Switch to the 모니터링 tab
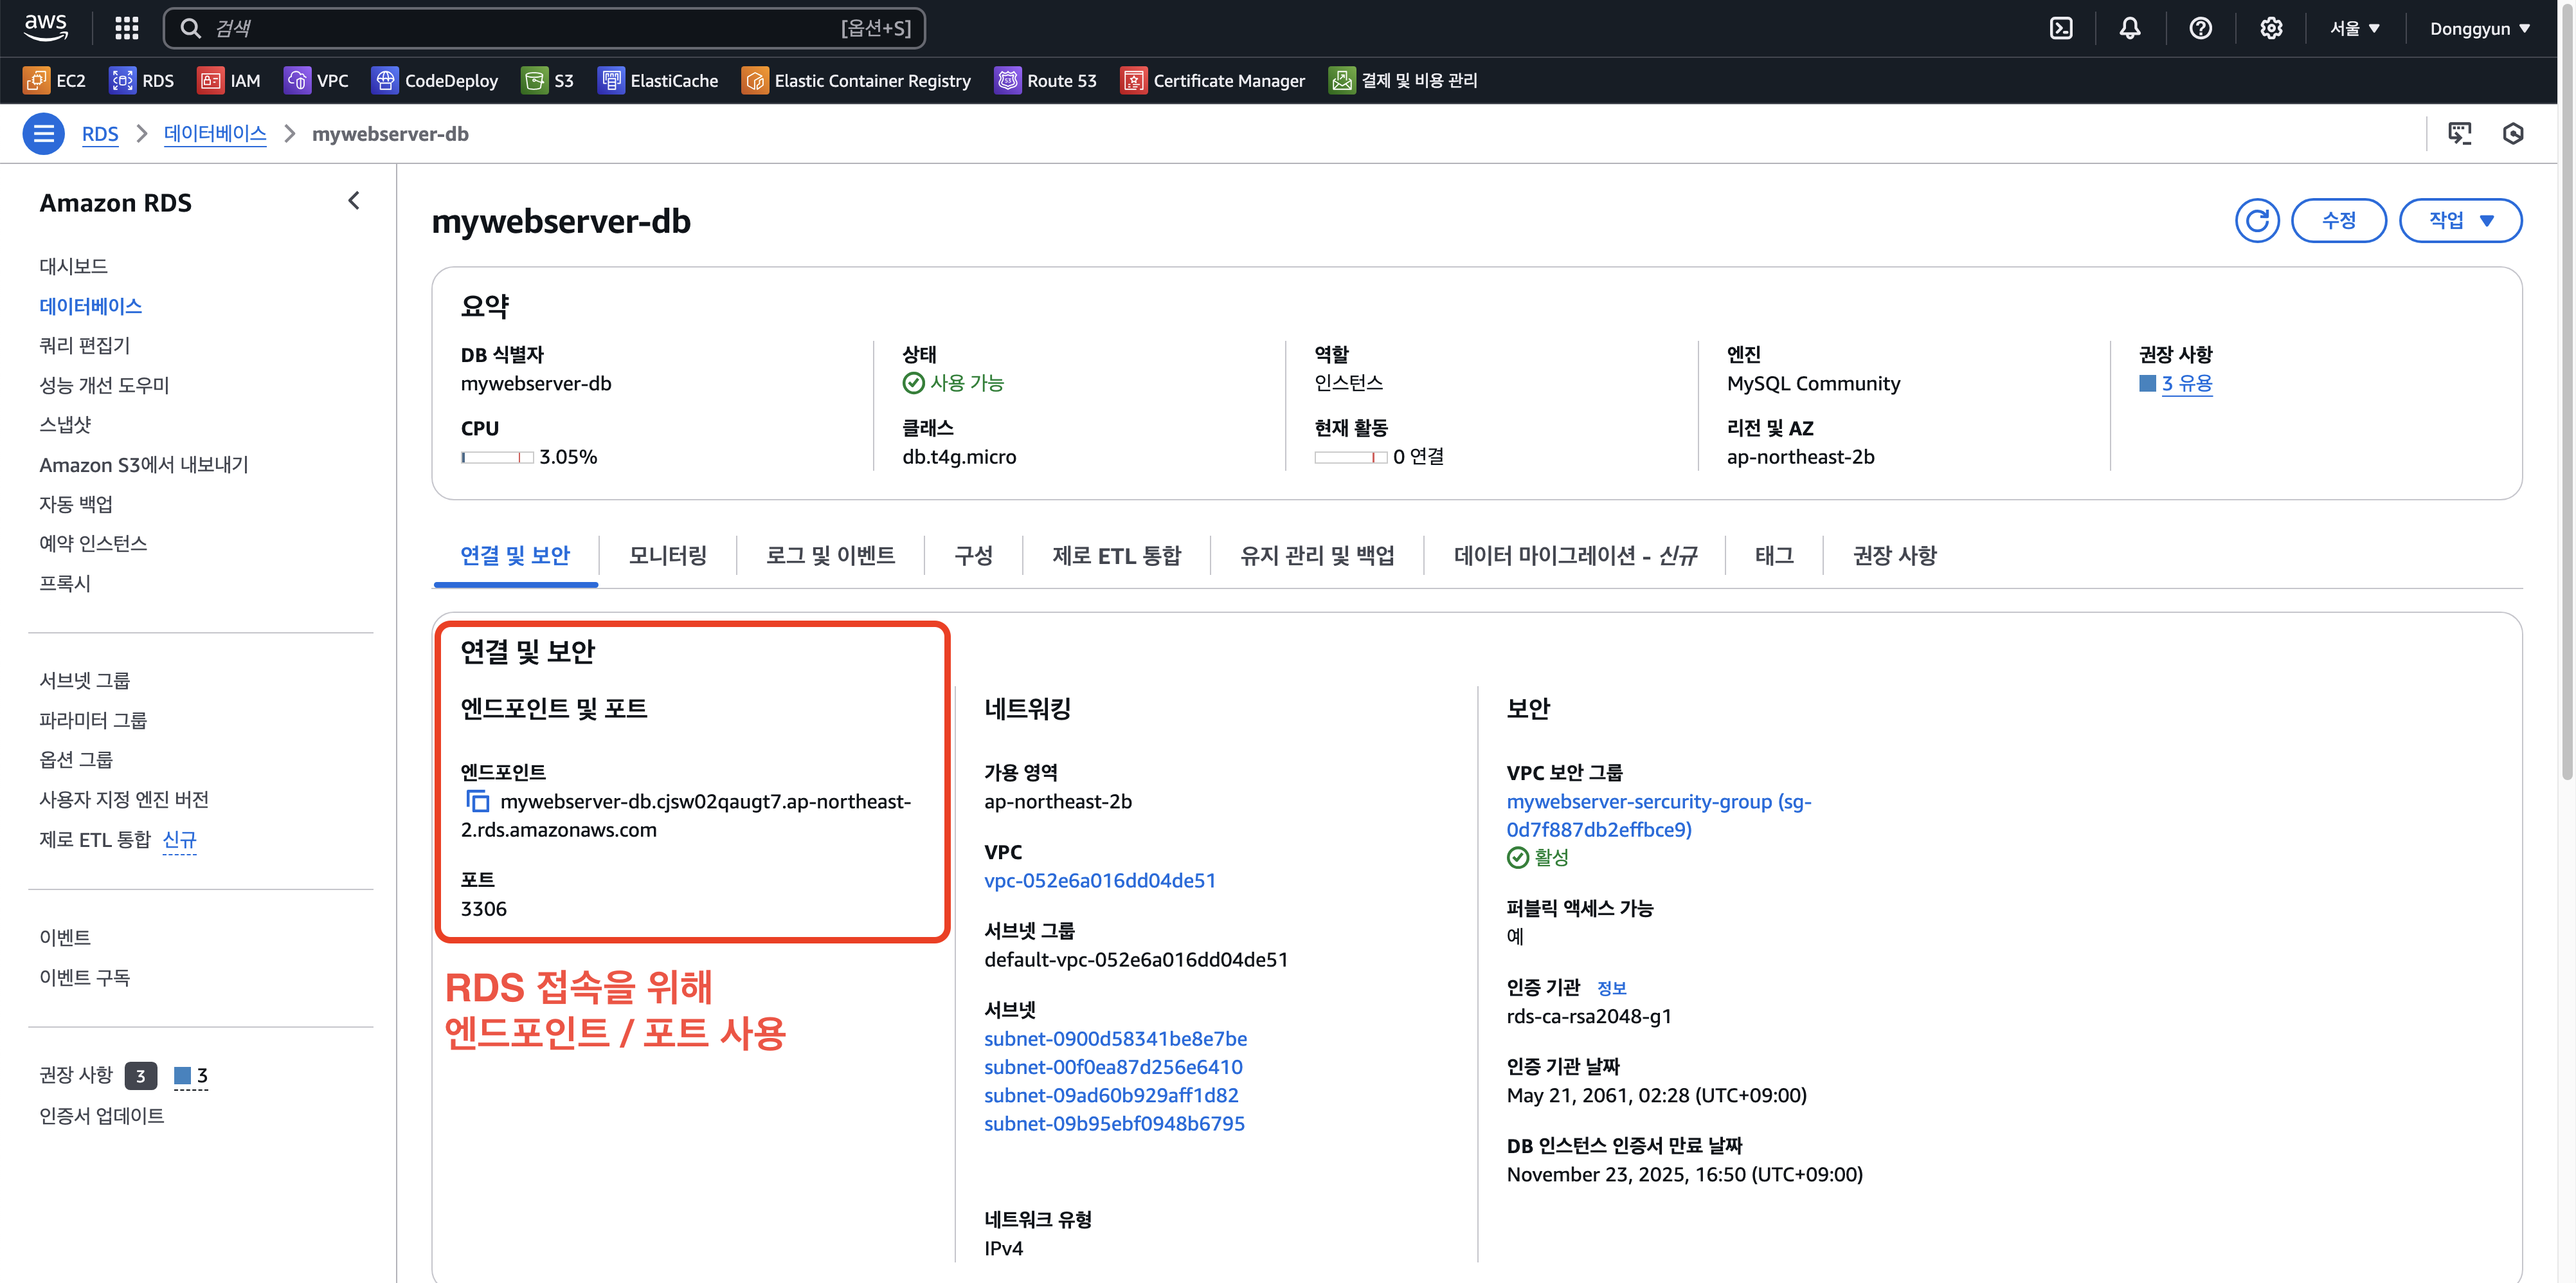 point(668,555)
